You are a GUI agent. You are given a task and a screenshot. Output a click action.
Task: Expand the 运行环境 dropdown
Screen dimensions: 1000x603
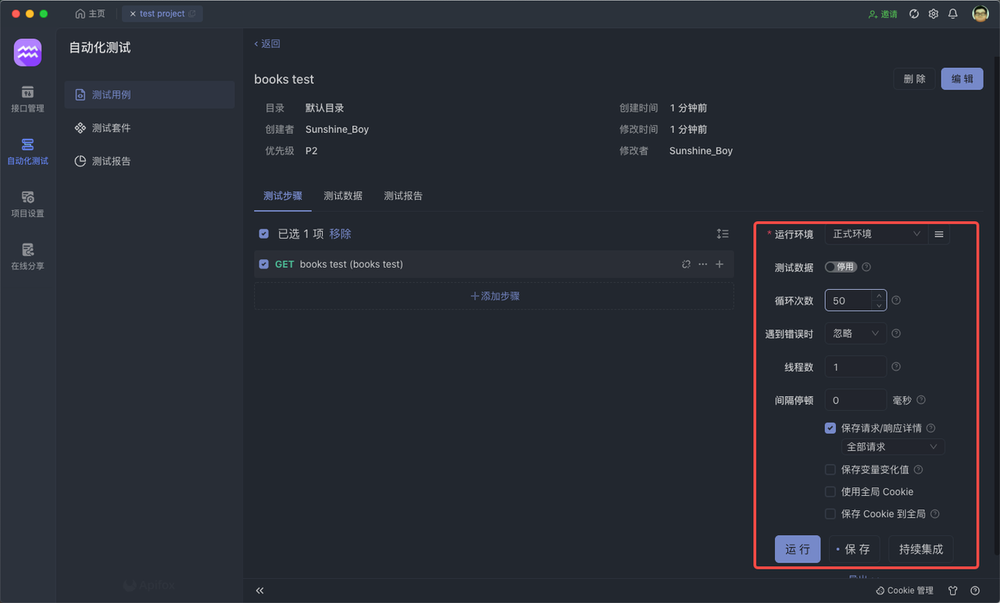(x=875, y=234)
